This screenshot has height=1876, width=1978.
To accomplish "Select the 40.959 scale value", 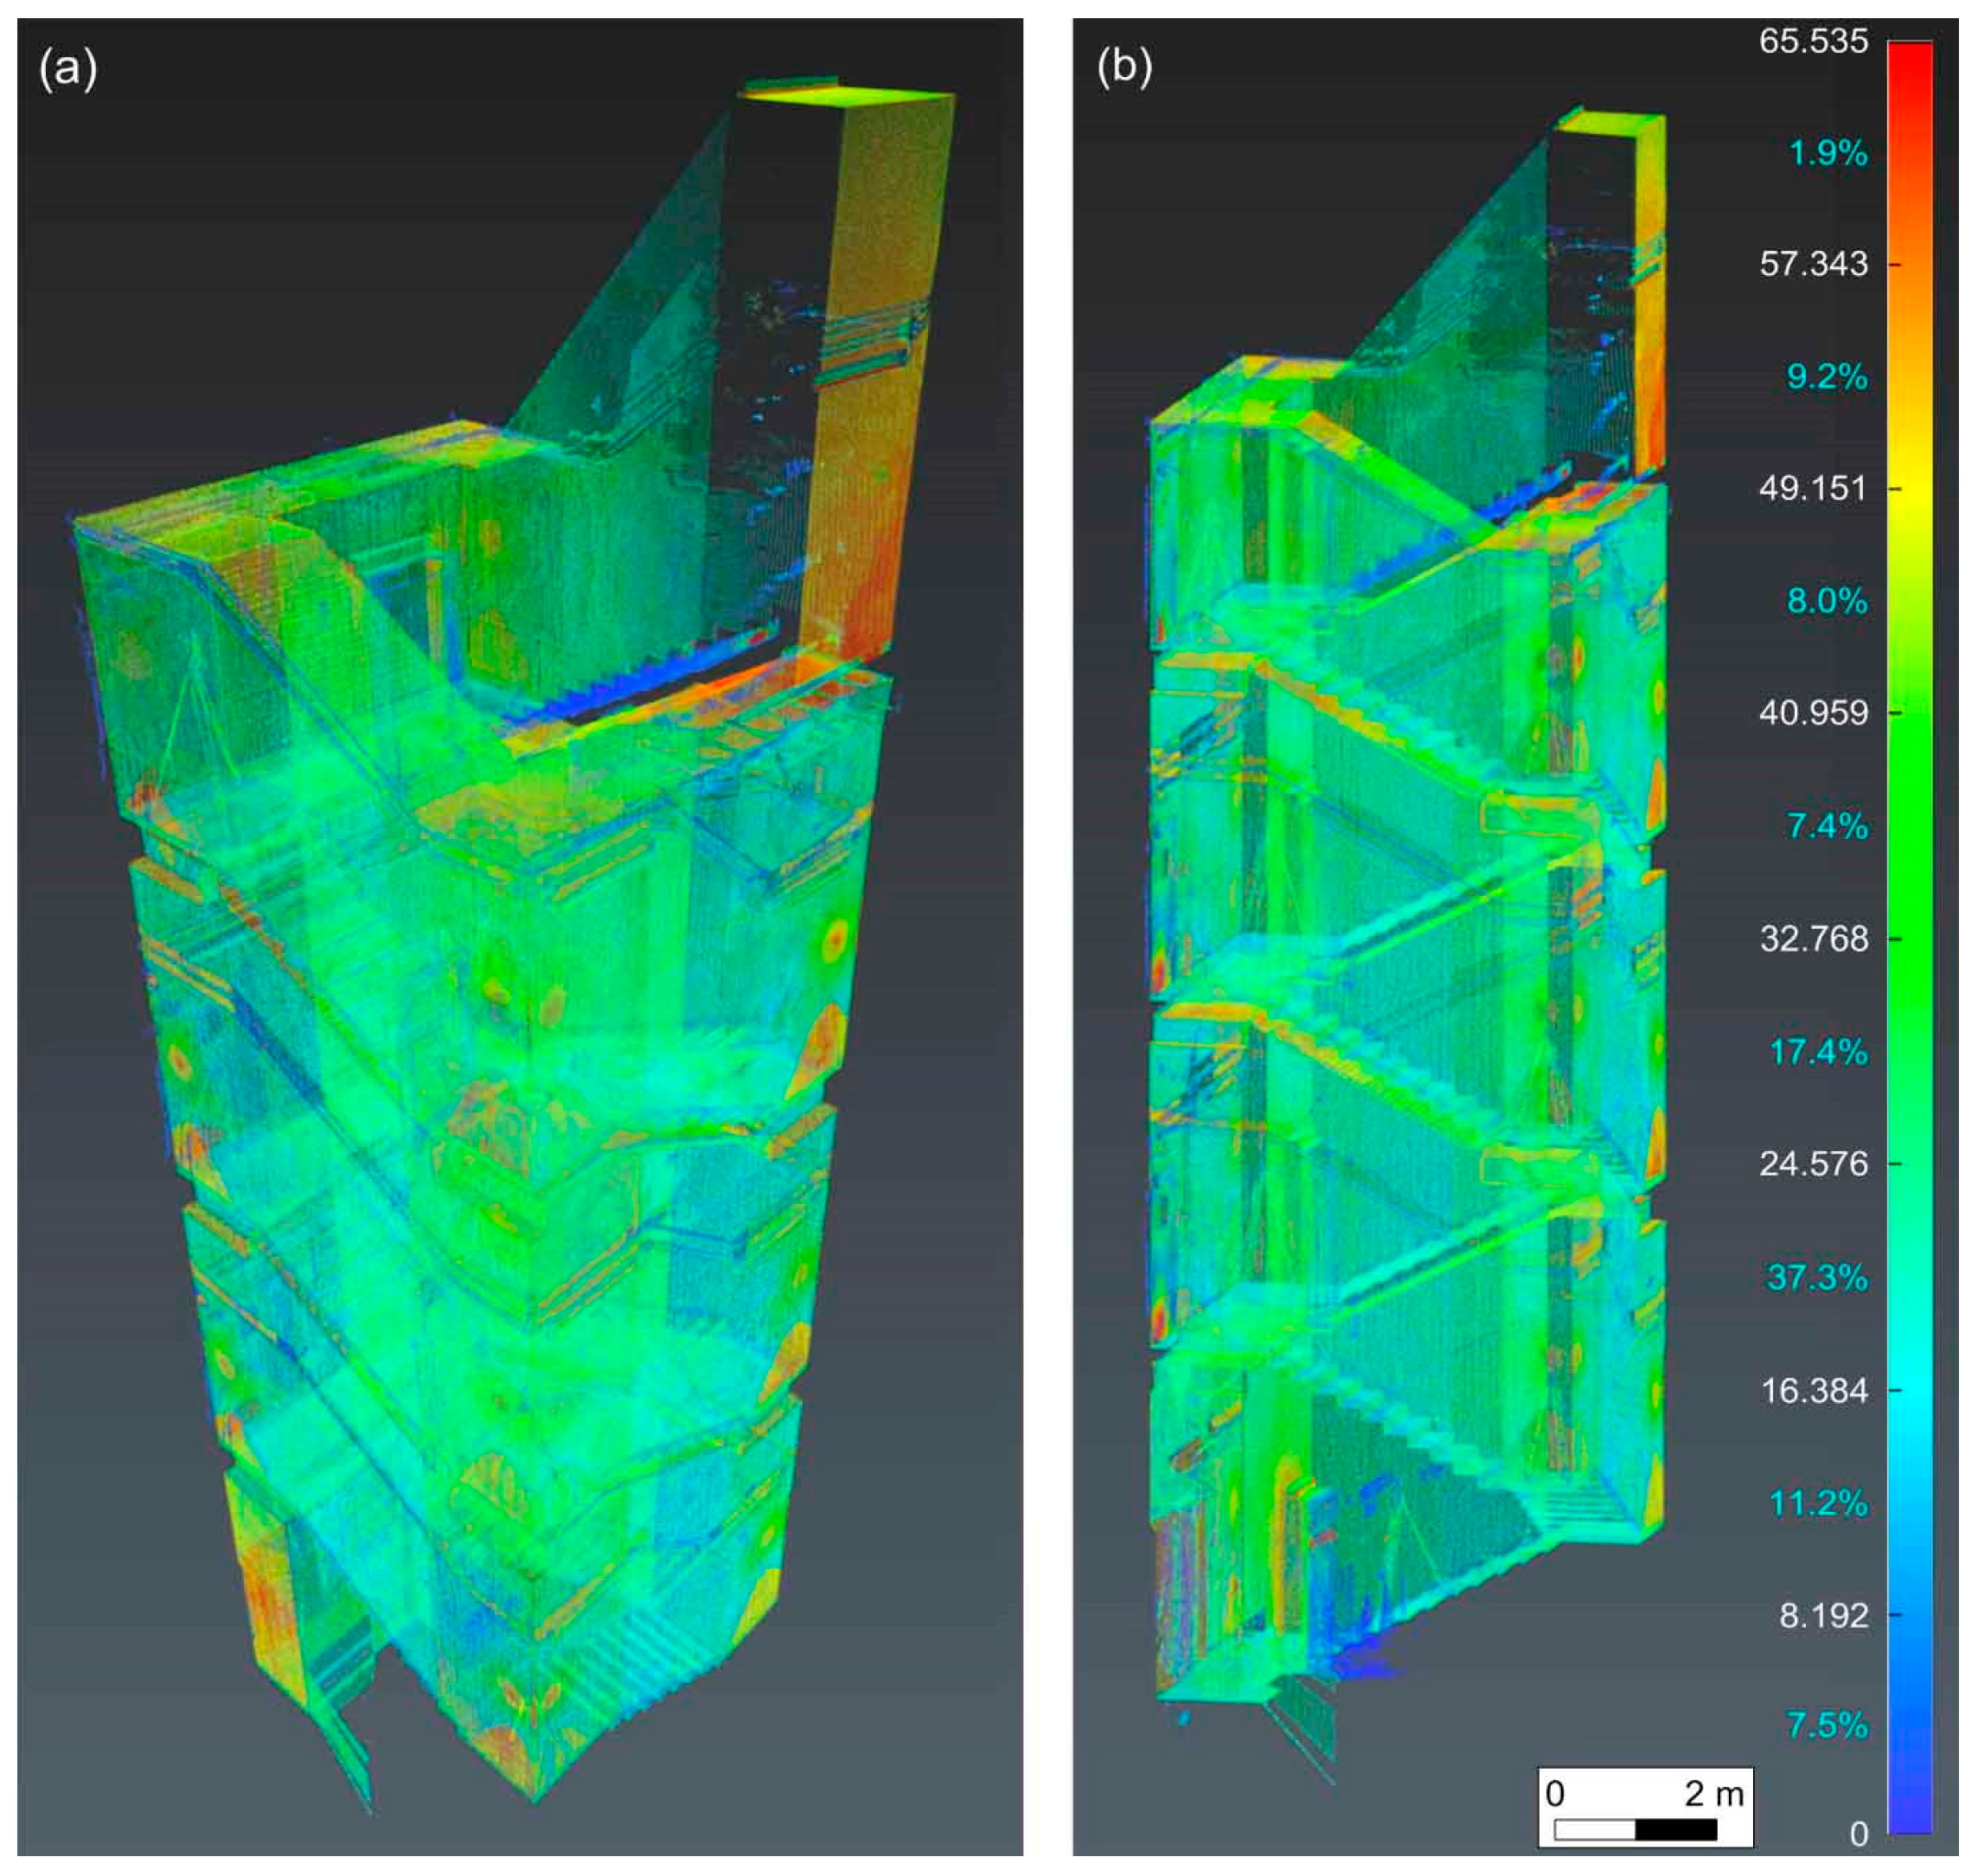I will tap(1812, 713).
